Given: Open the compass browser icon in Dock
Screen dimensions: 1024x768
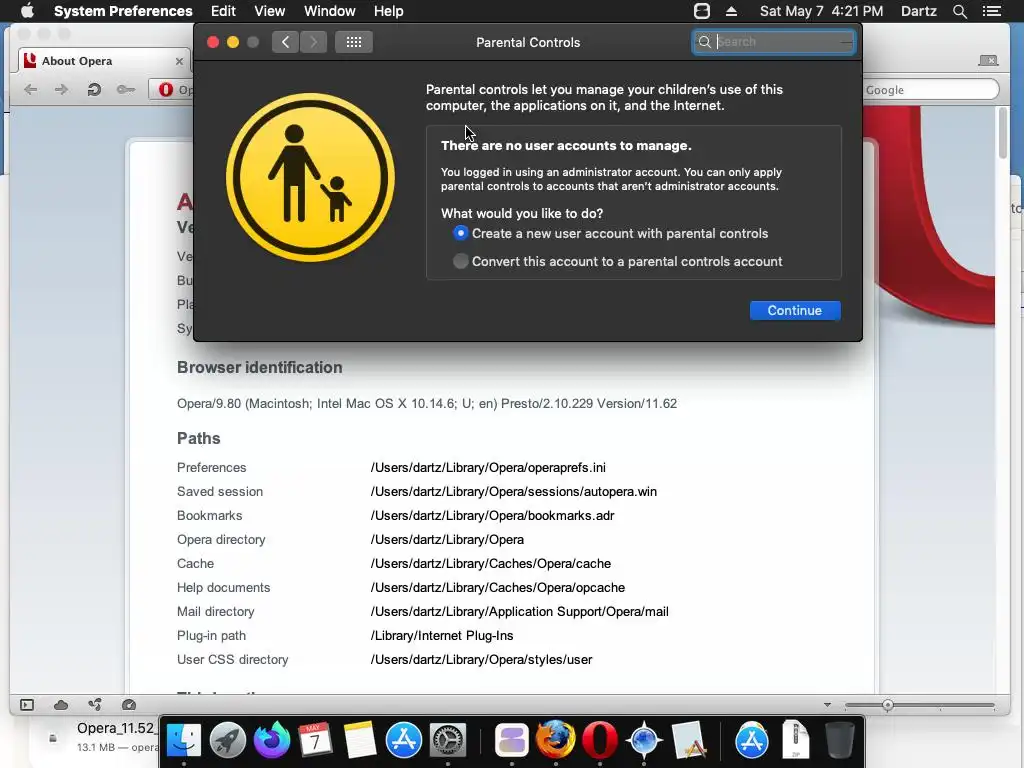Looking at the screenshot, I should click(644, 740).
